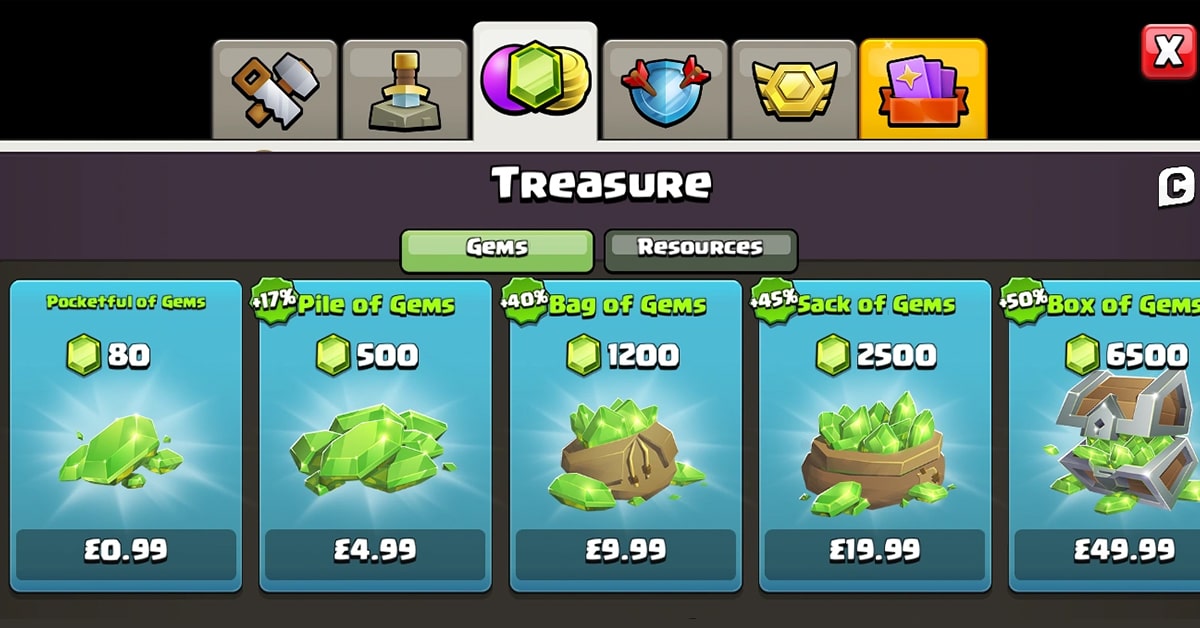Buy Pocketful of Gems for £0.99
Screen dimensions: 1200x628
pyautogui.click(x=126, y=550)
